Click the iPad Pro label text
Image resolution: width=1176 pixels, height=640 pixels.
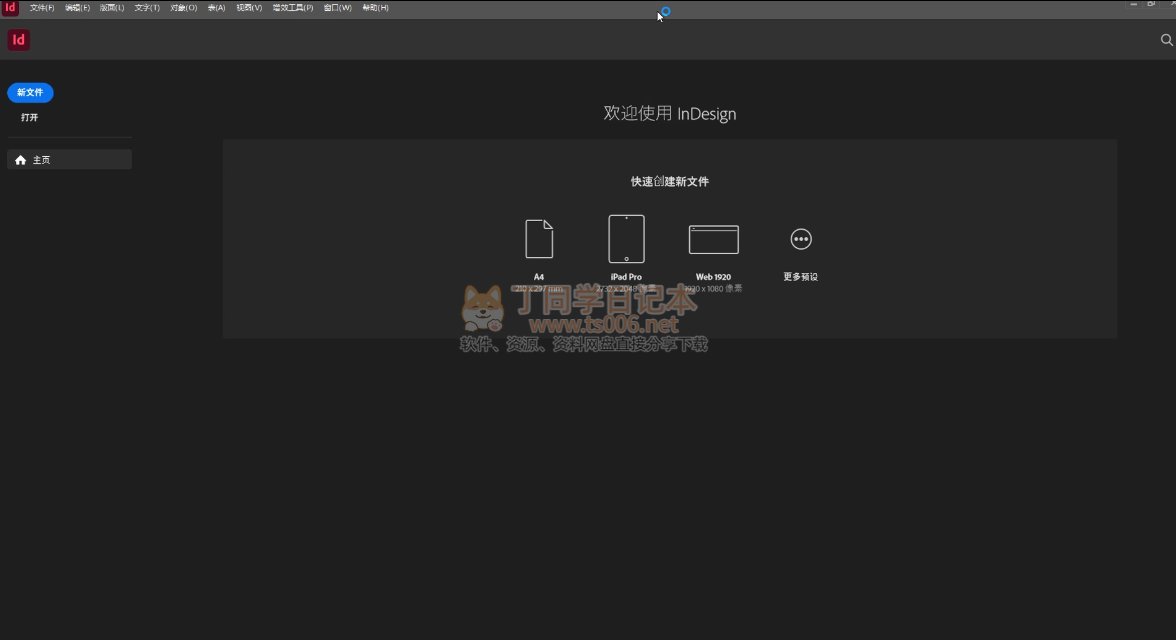pos(626,277)
